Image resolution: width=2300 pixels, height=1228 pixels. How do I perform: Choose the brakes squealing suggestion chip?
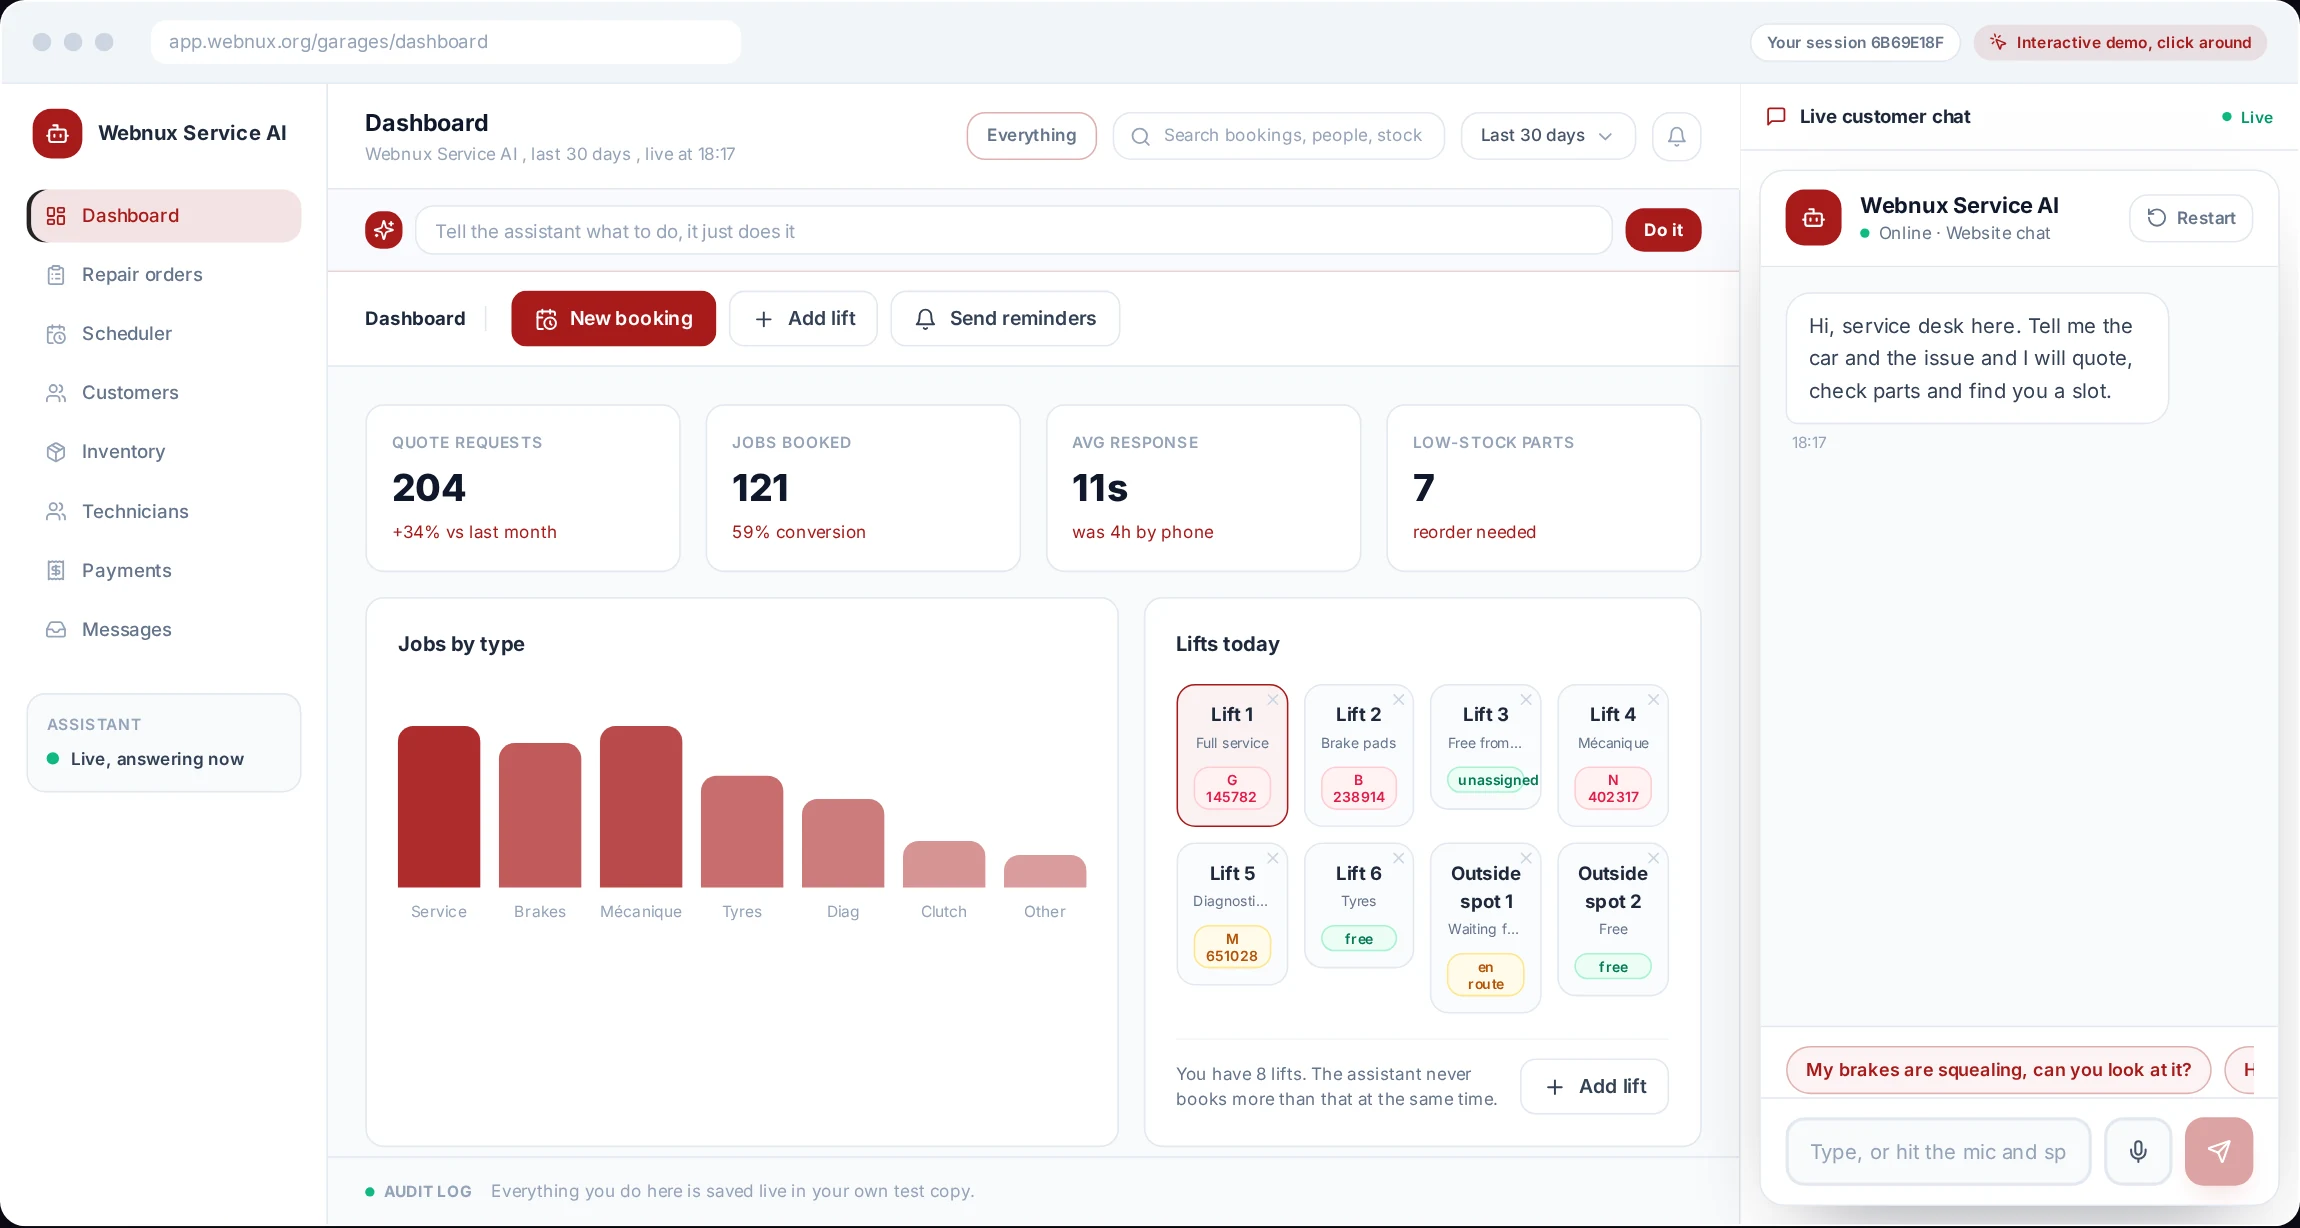pyautogui.click(x=1998, y=1070)
